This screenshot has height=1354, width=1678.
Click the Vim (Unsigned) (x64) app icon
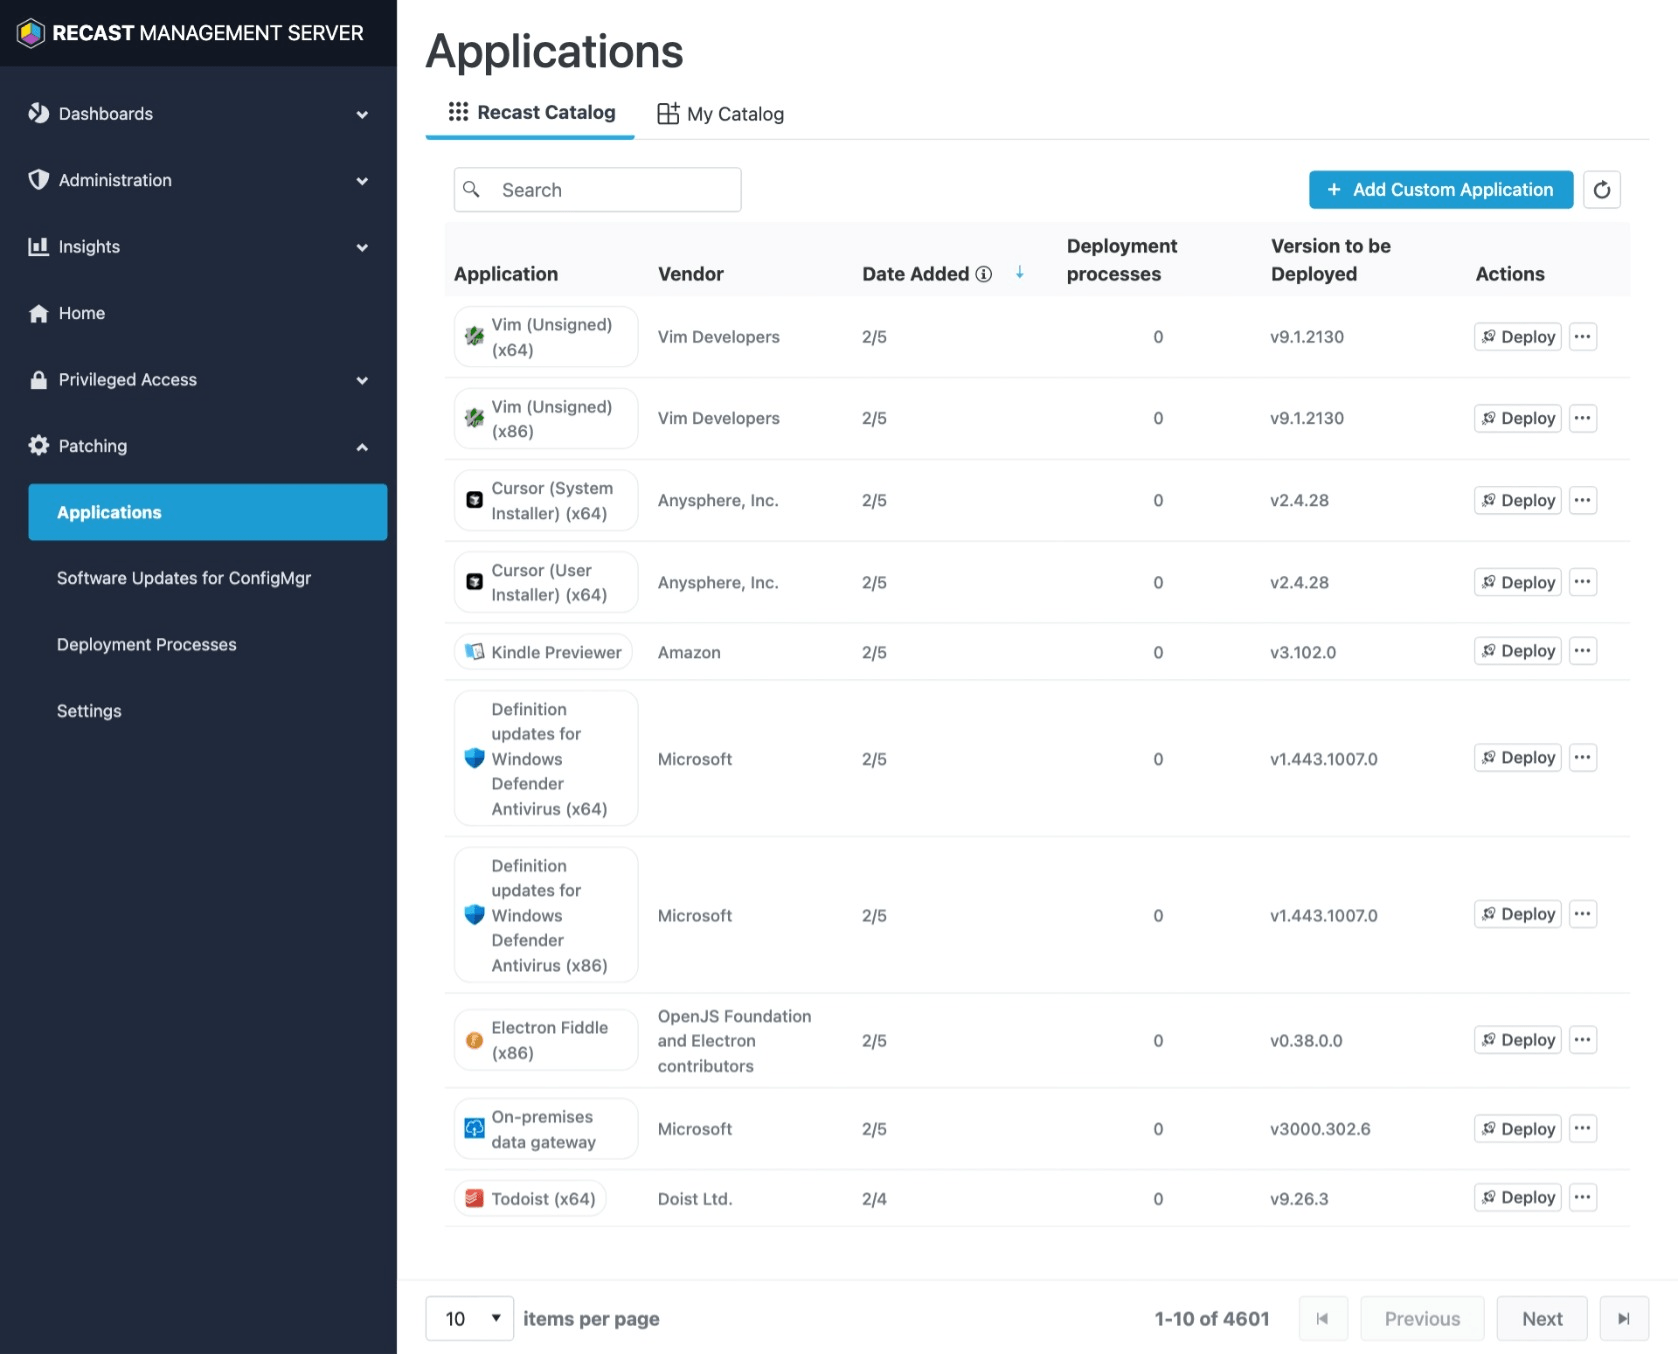tap(474, 337)
